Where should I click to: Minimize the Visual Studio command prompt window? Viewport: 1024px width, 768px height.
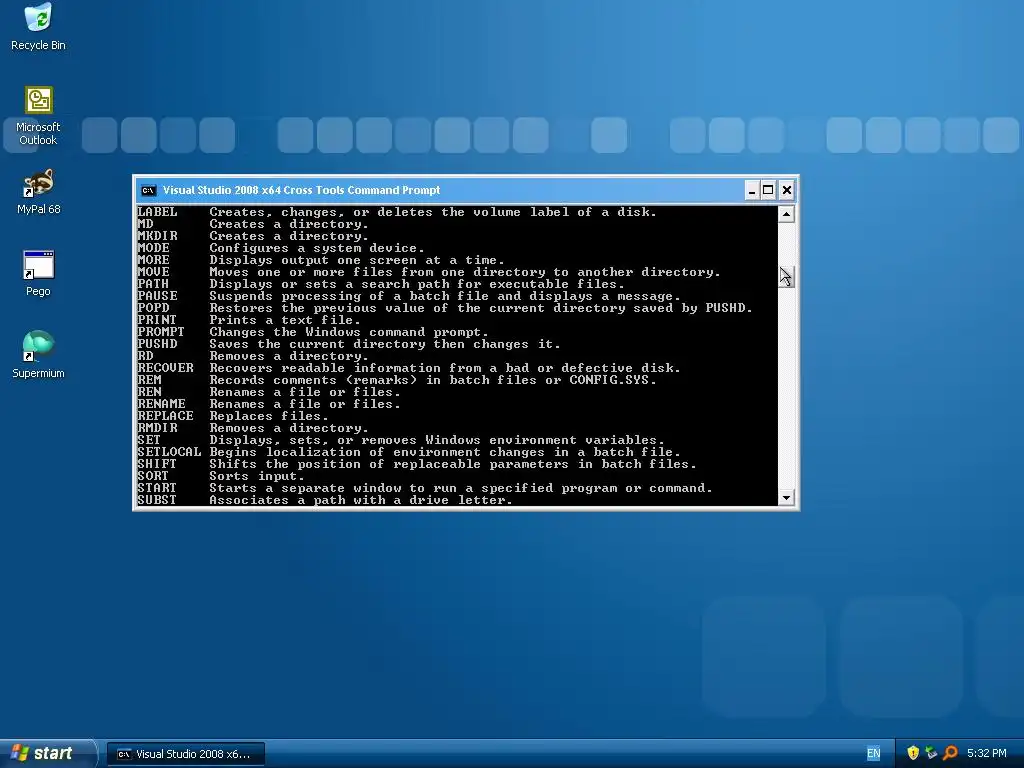coord(752,190)
